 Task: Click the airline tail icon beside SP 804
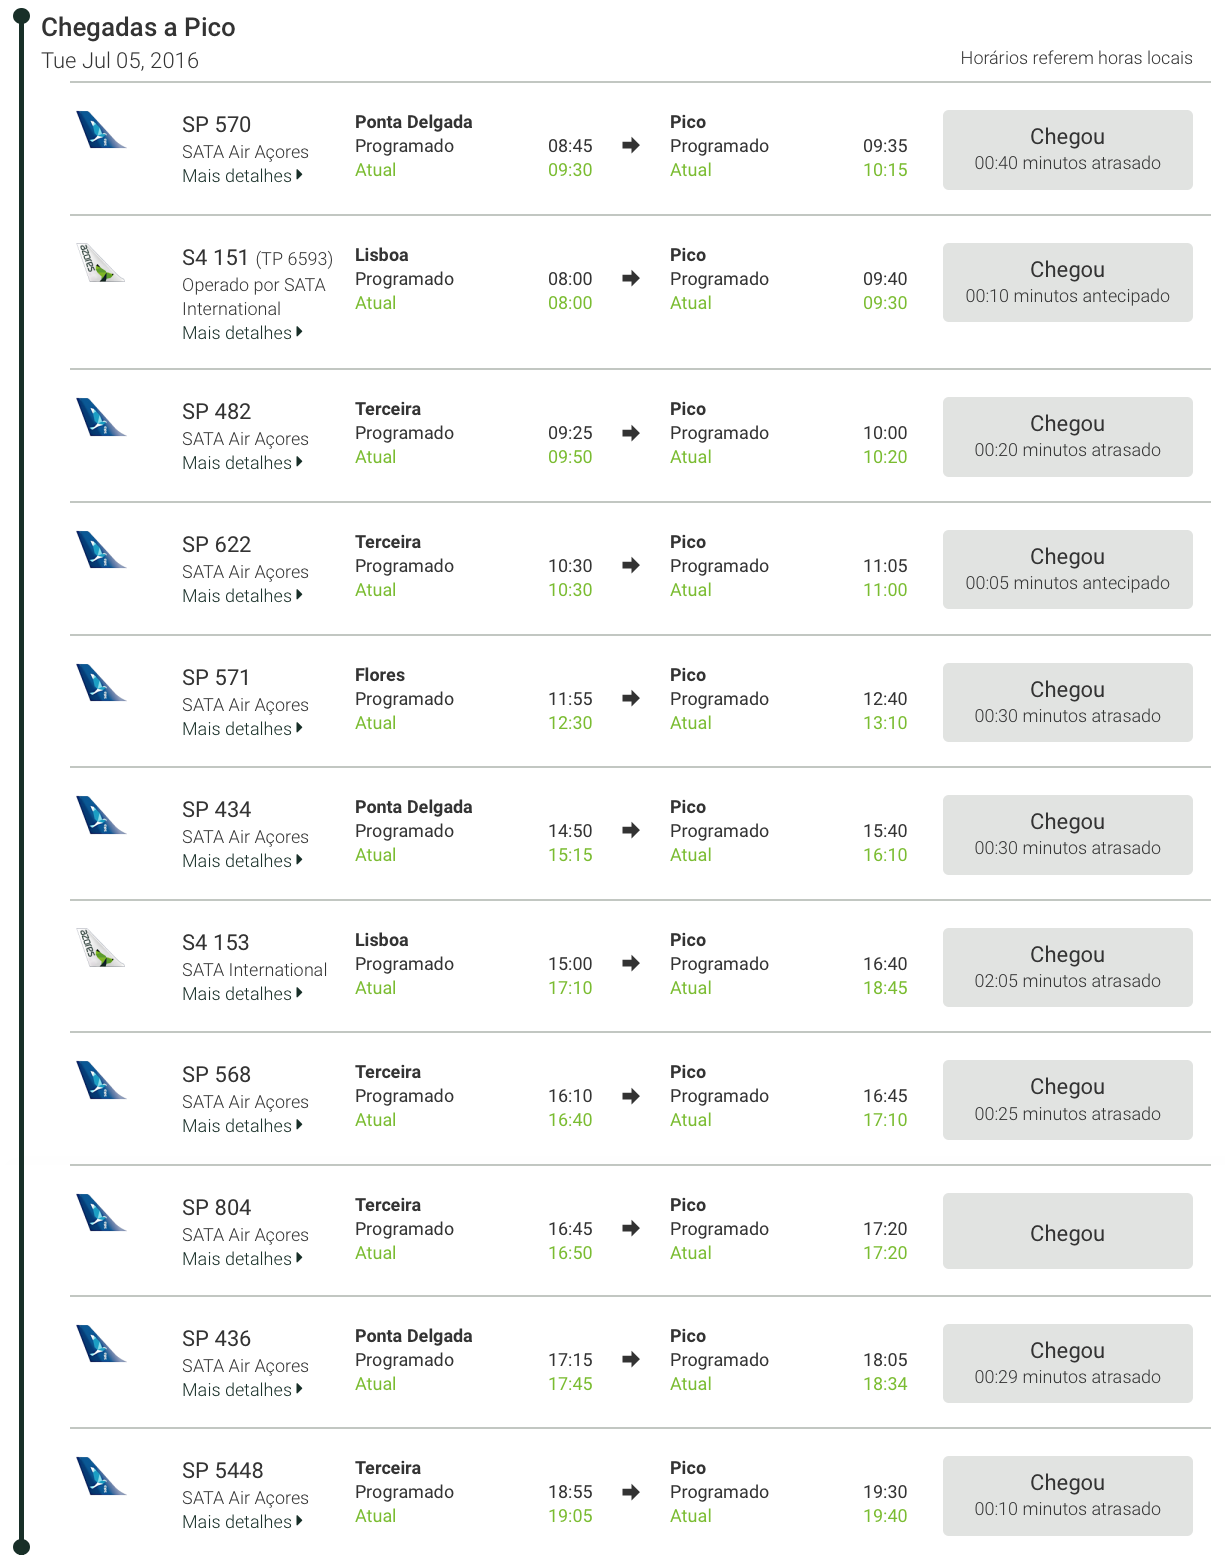click(101, 1213)
